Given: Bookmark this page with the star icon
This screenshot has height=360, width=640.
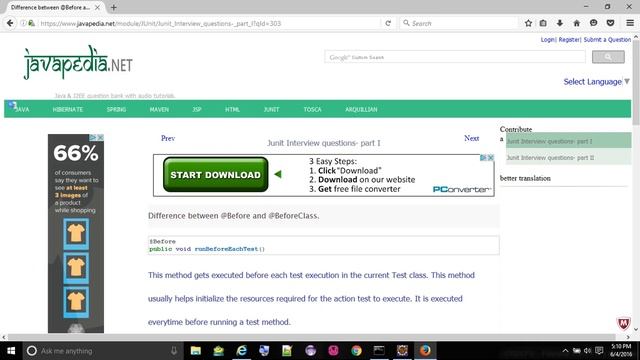Looking at the screenshot, I should click(x=528, y=23).
